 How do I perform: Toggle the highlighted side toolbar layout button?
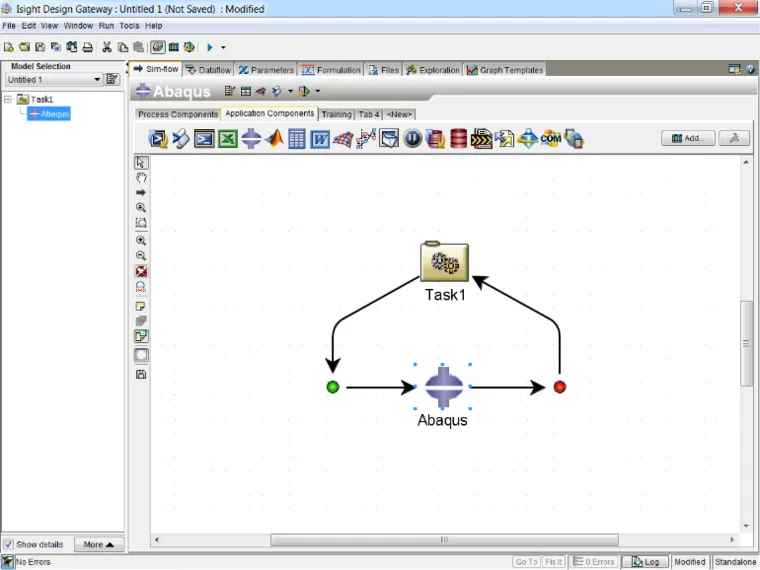pyautogui.click(x=141, y=336)
